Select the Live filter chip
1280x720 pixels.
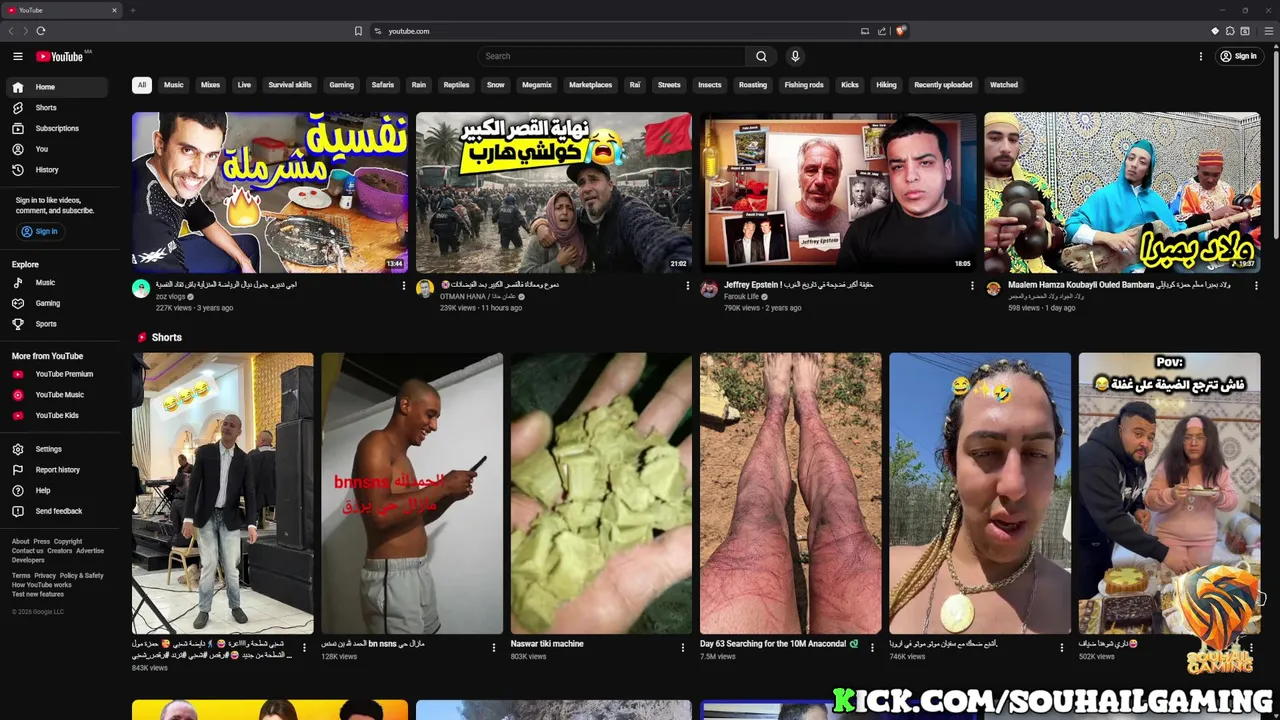tap(244, 85)
